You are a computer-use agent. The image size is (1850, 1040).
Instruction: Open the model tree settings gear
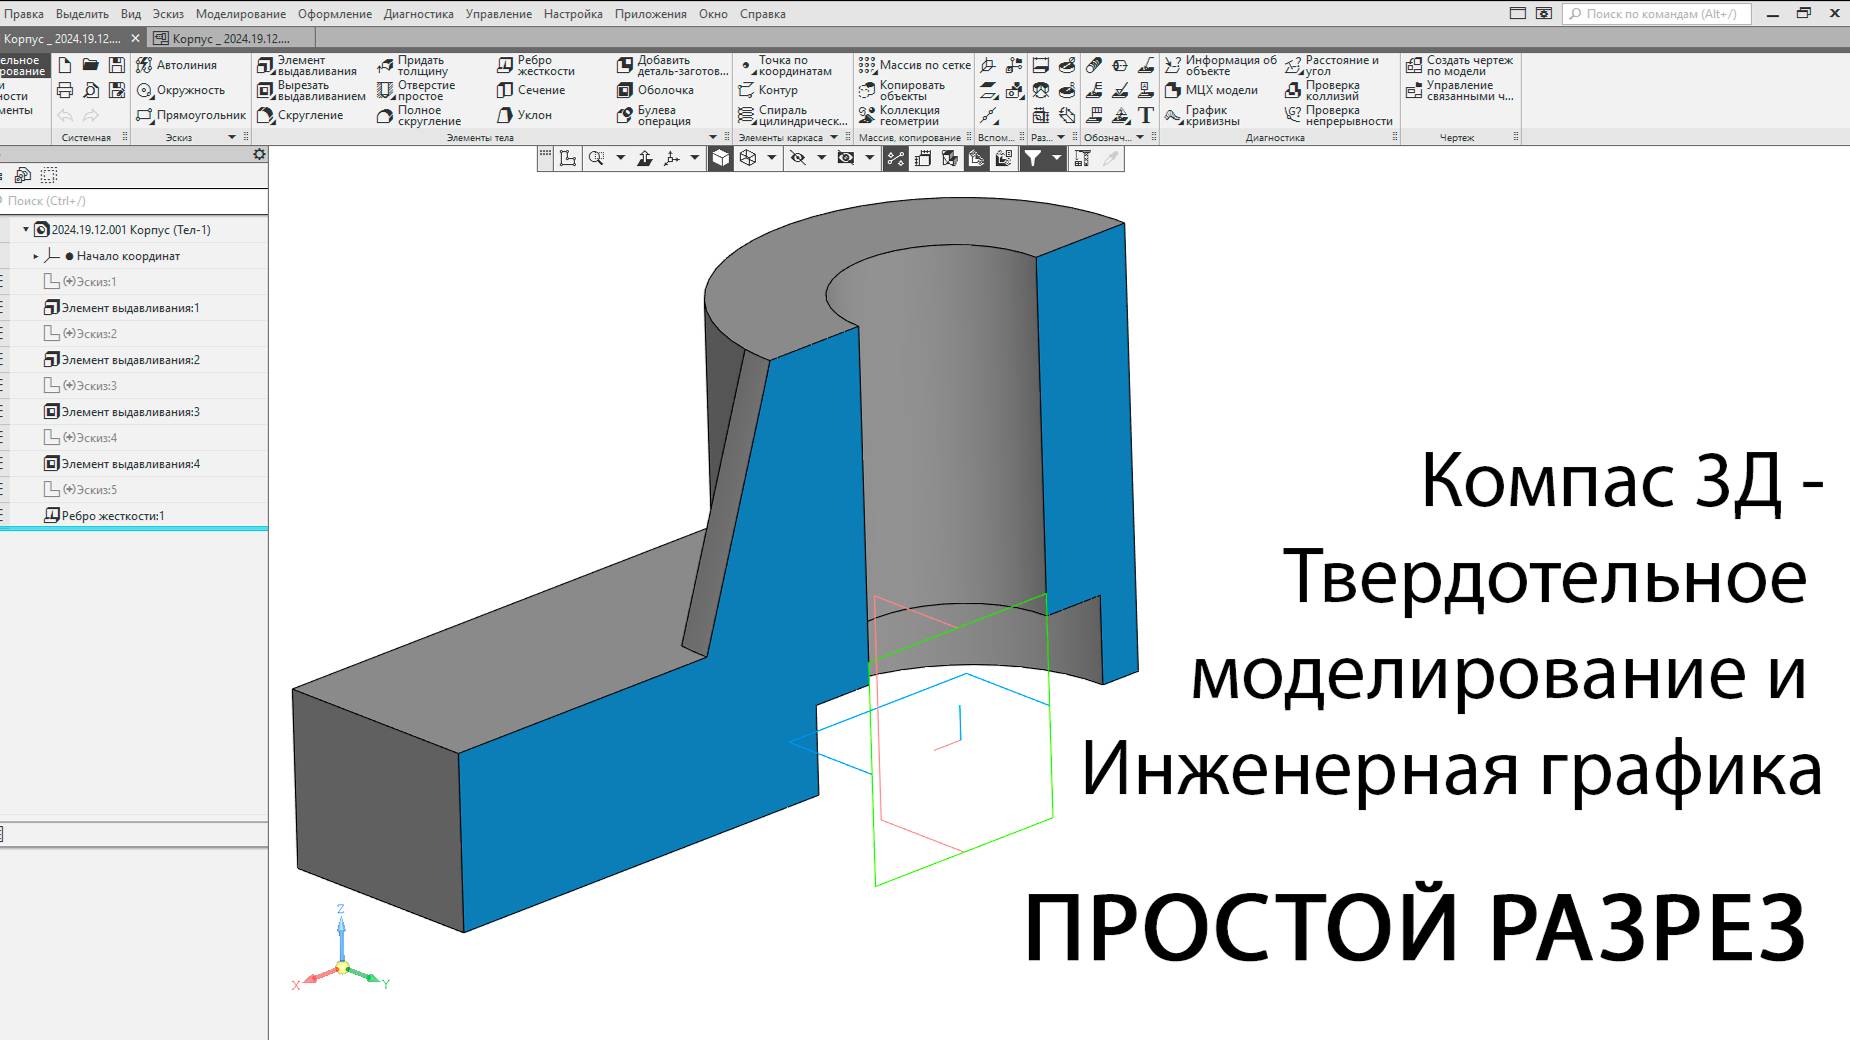(x=259, y=154)
